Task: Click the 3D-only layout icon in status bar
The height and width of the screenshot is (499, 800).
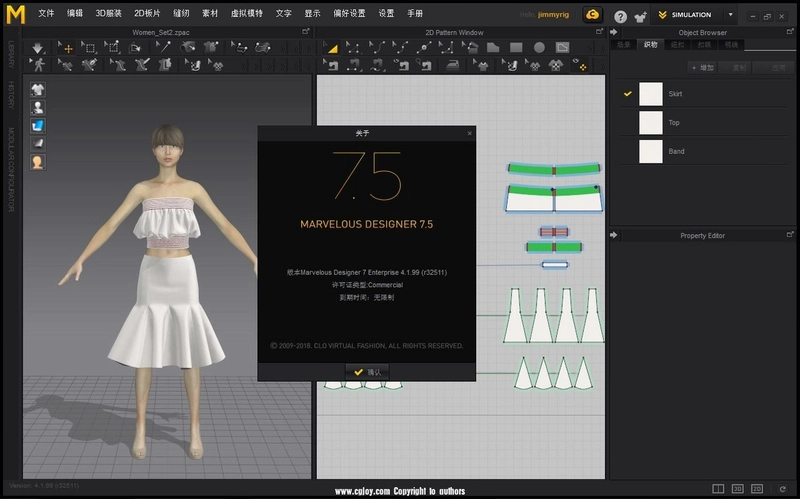Action: 737,489
